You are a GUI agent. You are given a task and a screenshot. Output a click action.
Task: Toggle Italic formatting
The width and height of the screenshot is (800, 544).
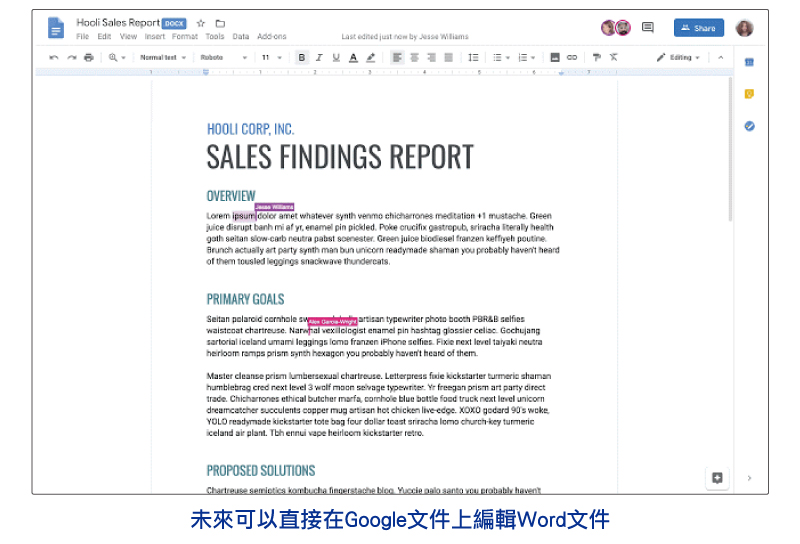click(x=319, y=58)
